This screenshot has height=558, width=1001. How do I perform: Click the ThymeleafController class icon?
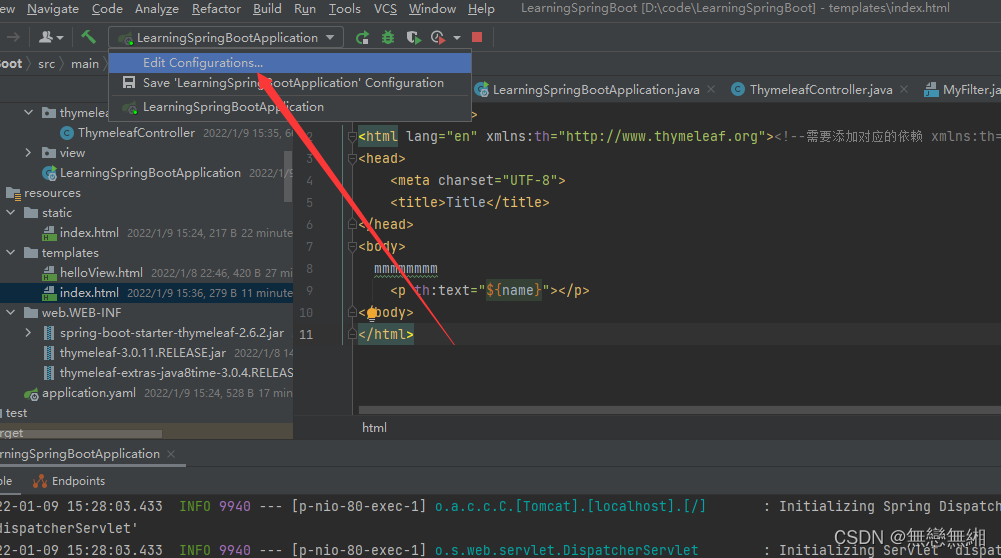click(x=67, y=133)
